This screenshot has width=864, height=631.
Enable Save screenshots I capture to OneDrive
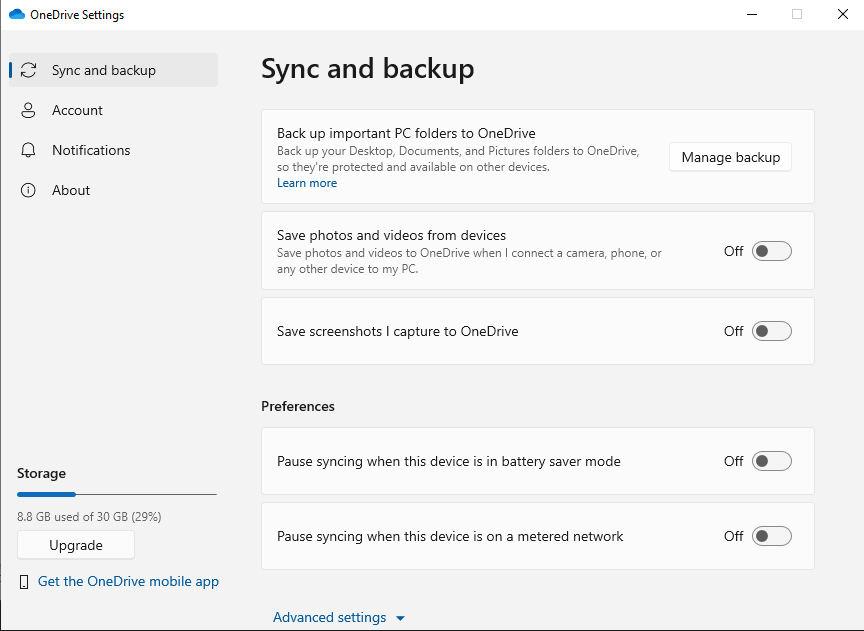(771, 331)
